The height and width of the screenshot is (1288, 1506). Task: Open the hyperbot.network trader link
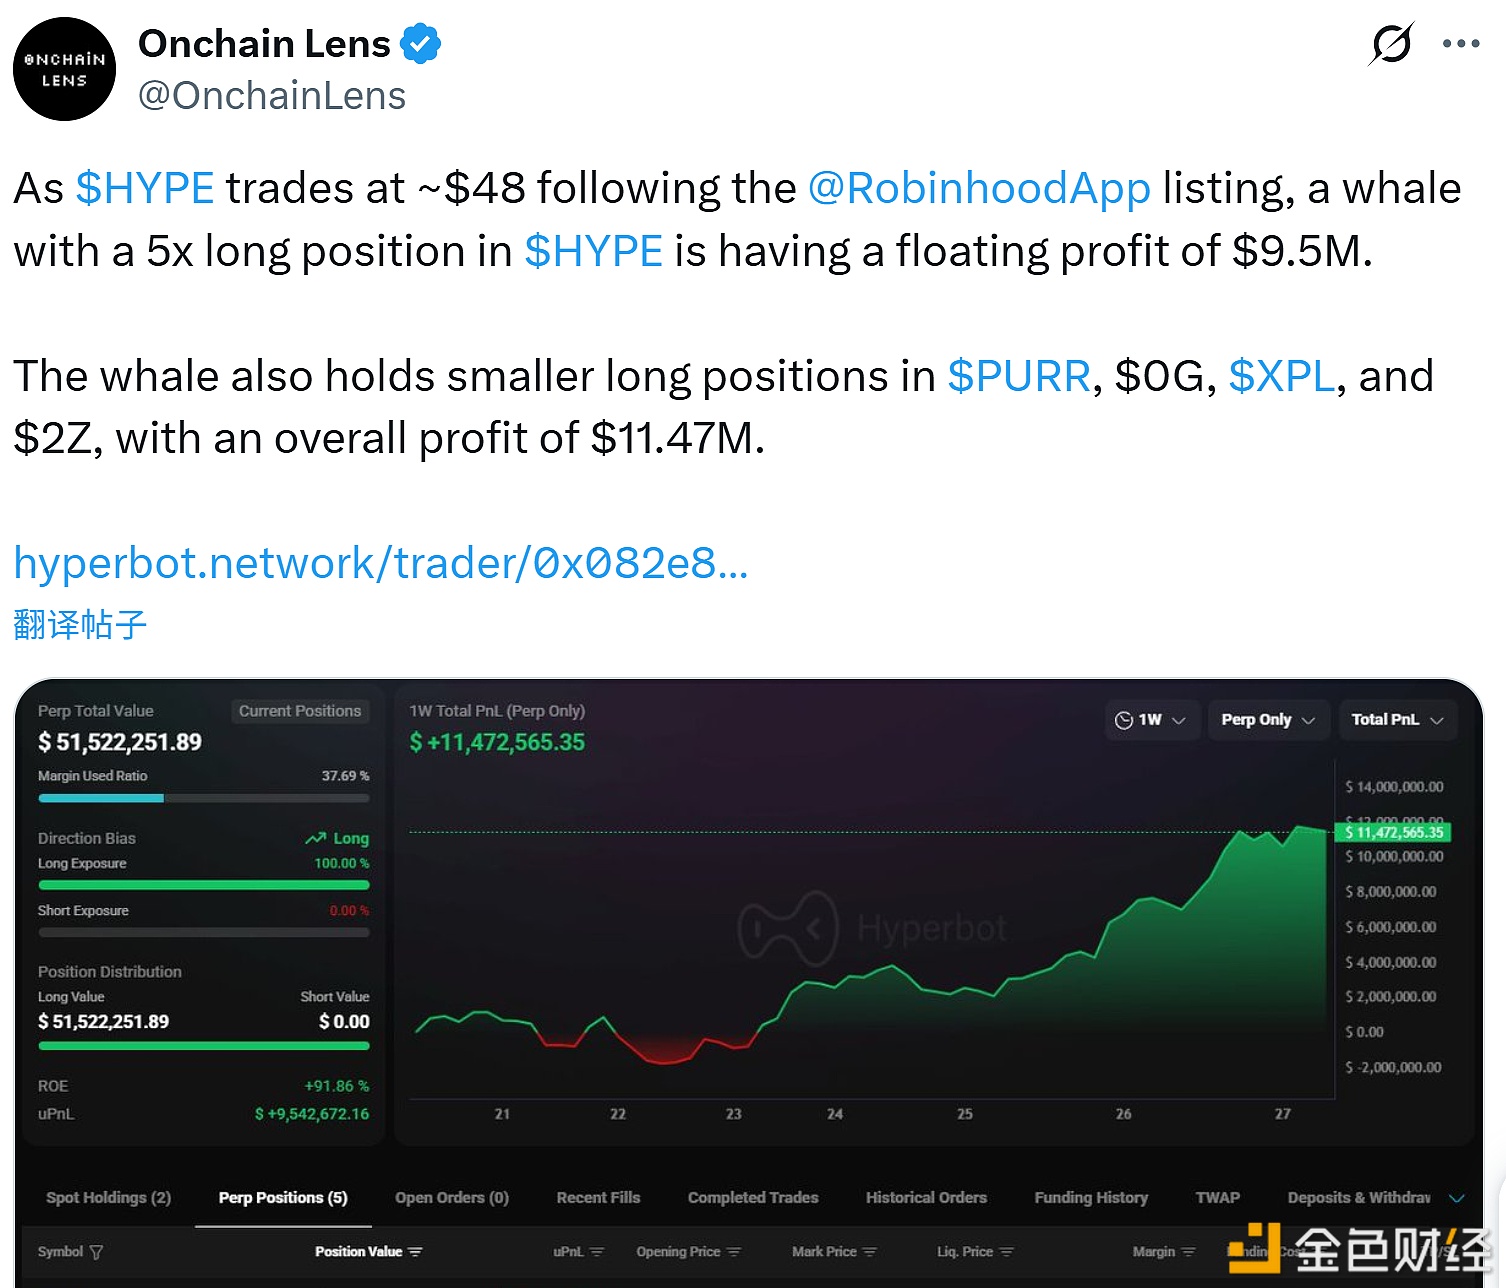click(380, 564)
